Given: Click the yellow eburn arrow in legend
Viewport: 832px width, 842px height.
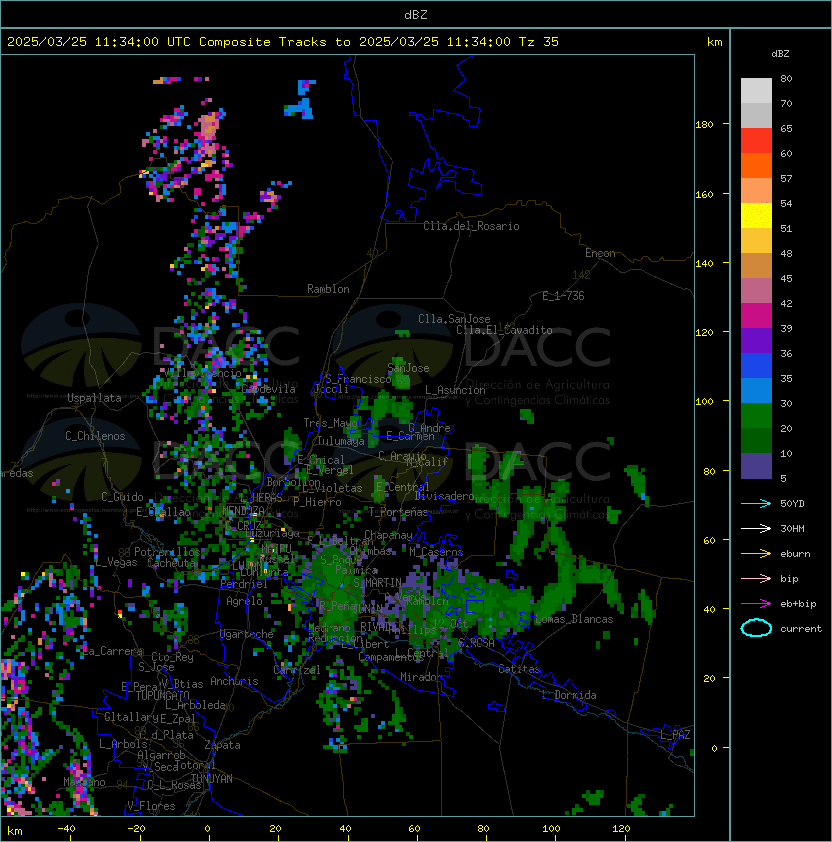Looking at the screenshot, I should coord(756,554).
